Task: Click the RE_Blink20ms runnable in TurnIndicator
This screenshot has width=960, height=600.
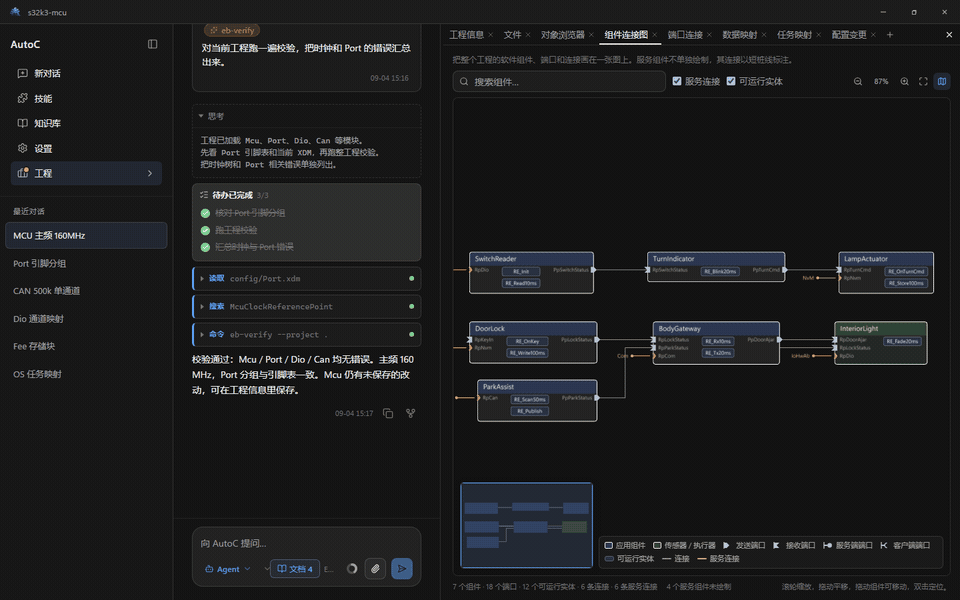Action: coord(720,271)
